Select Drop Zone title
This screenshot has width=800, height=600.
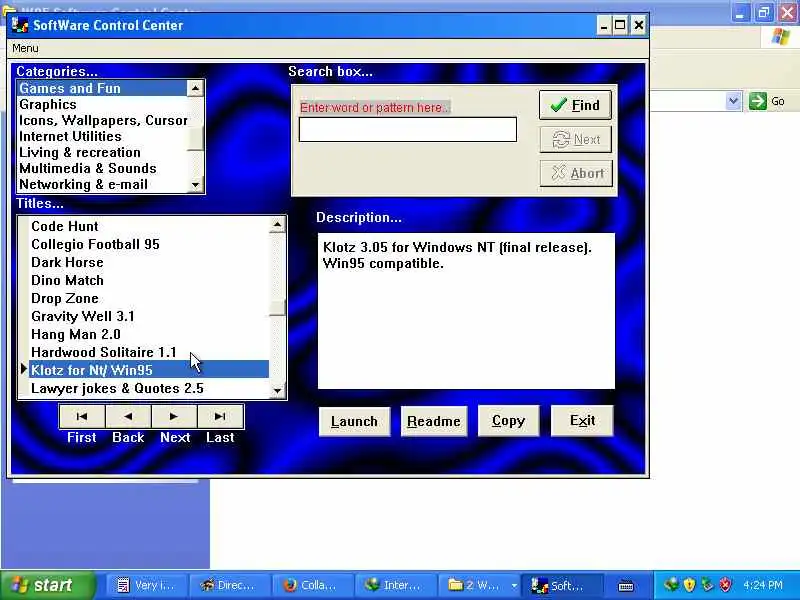tap(148, 298)
